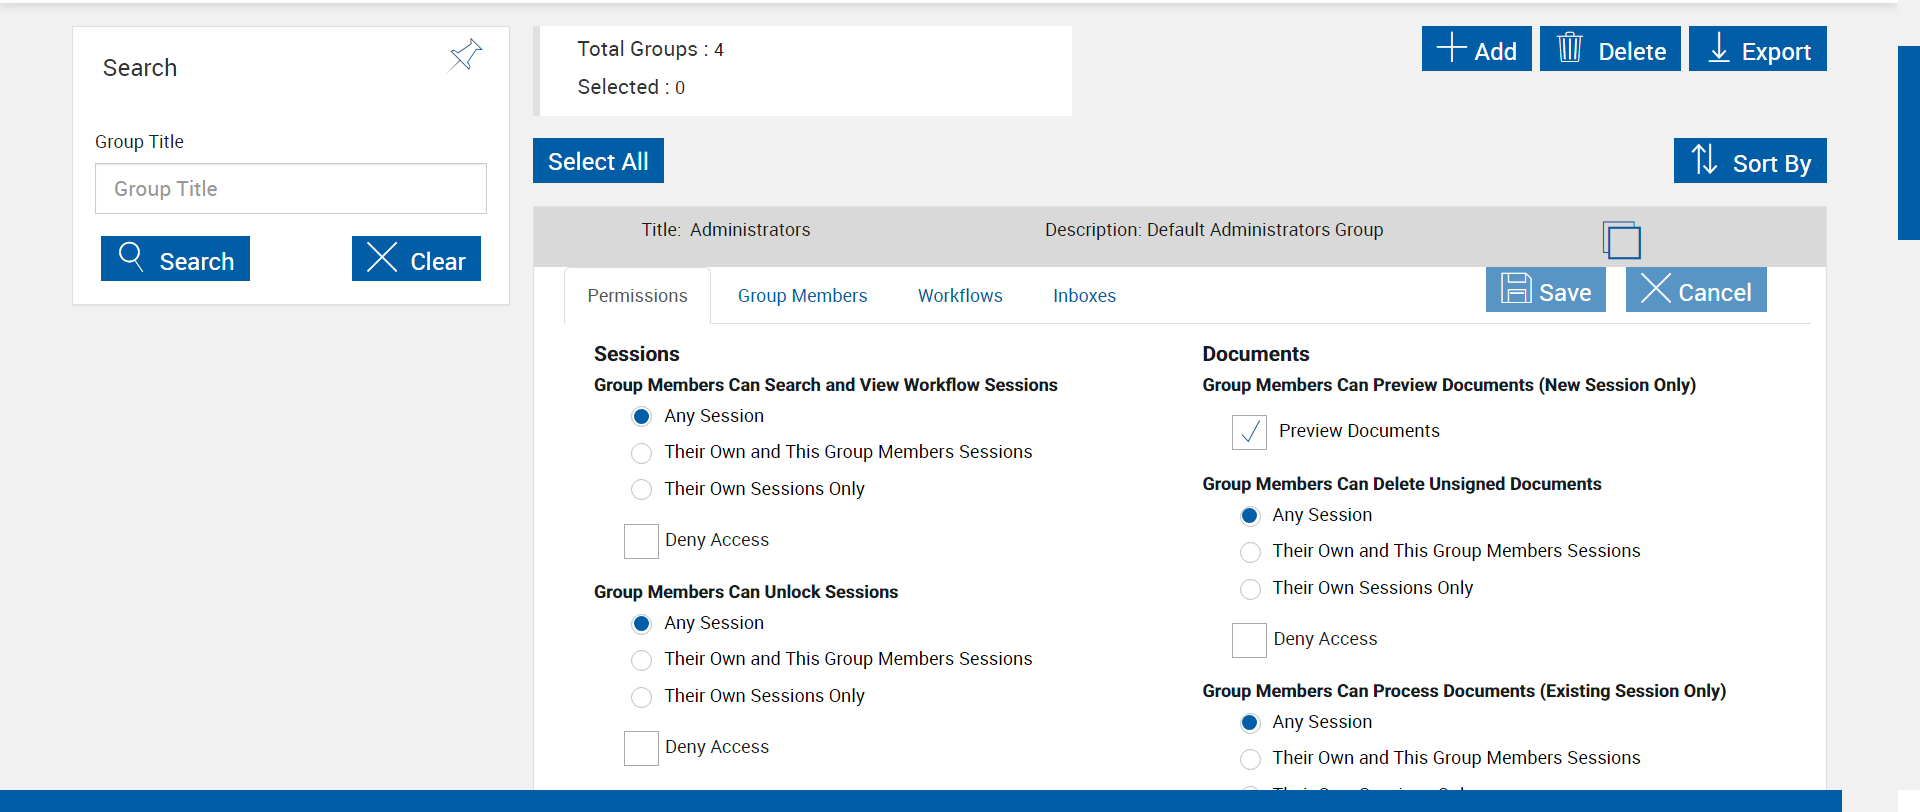Focus the Group Title input field

click(x=291, y=189)
